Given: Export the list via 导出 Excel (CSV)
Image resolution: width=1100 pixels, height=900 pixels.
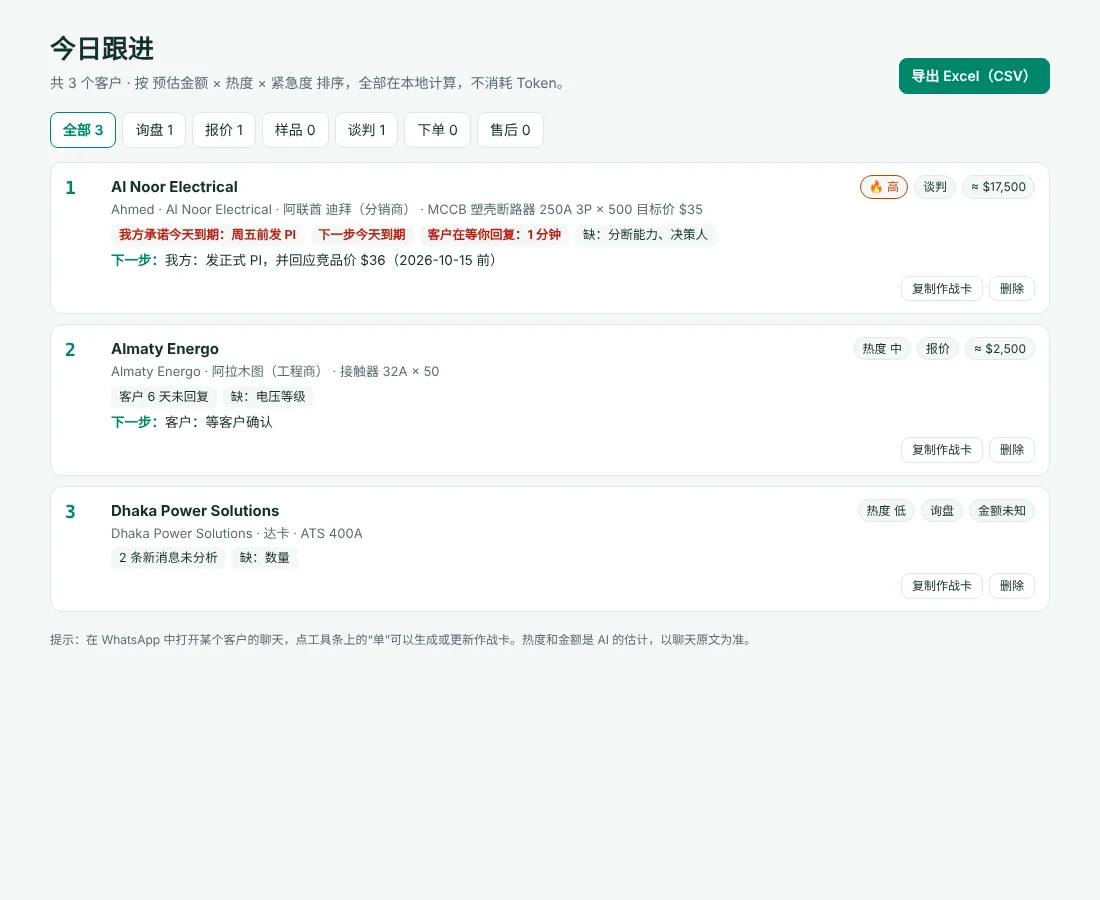Looking at the screenshot, I should coord(974,76).
